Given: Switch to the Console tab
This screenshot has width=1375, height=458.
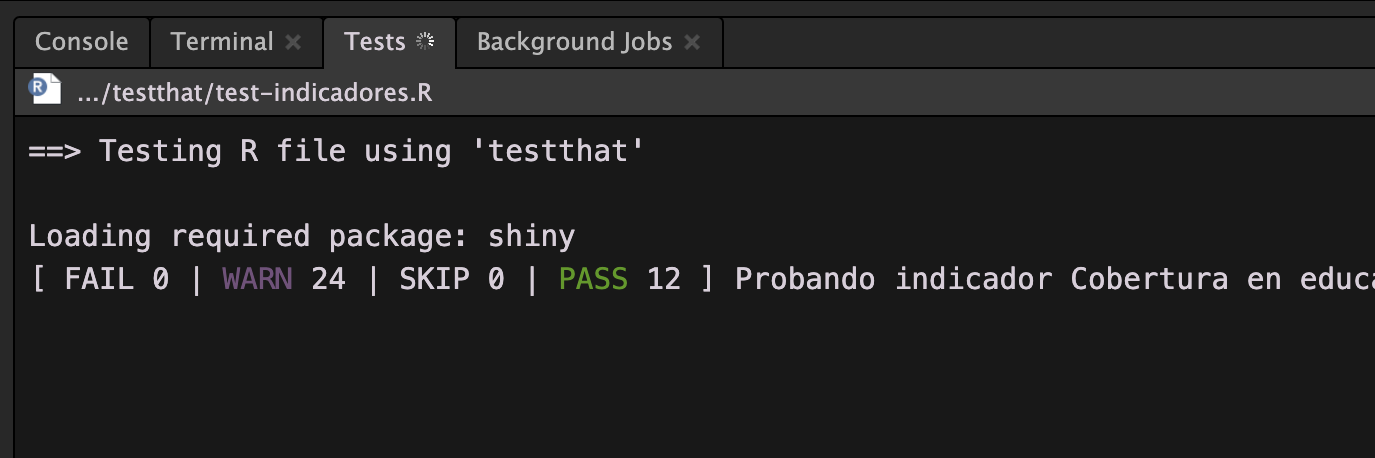Looking at the screenshot, I should (x=81, y=42).
